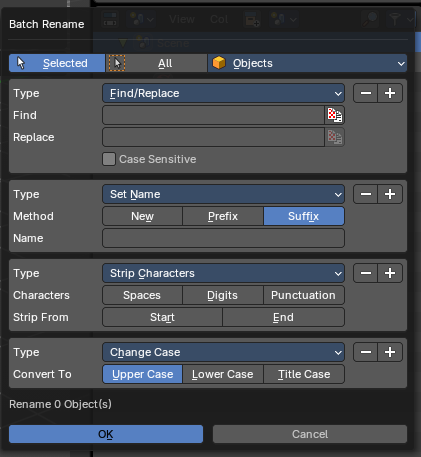Toggle Strip From Start
This screenshot has width=421, height=457.
pos(162,317)
